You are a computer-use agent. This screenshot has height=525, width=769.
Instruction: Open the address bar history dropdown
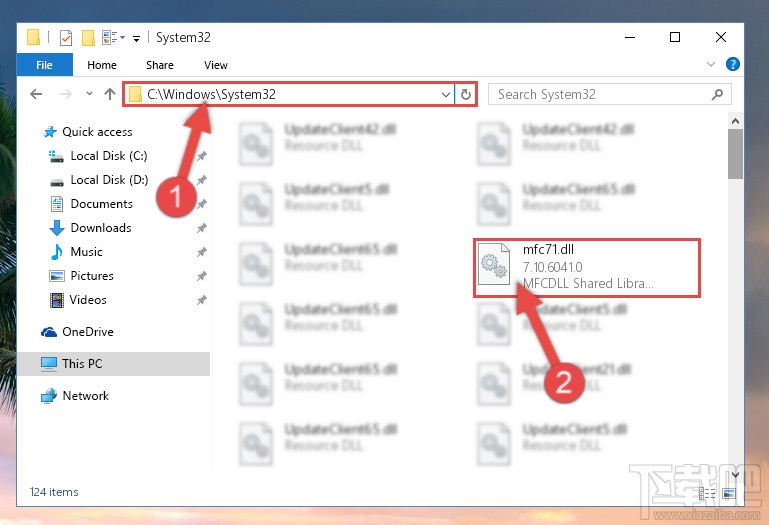(445, 94)
